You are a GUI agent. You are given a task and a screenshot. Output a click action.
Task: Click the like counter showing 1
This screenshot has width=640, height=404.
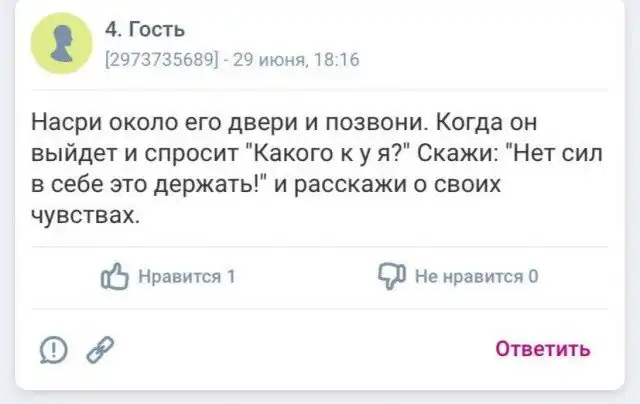231,278
